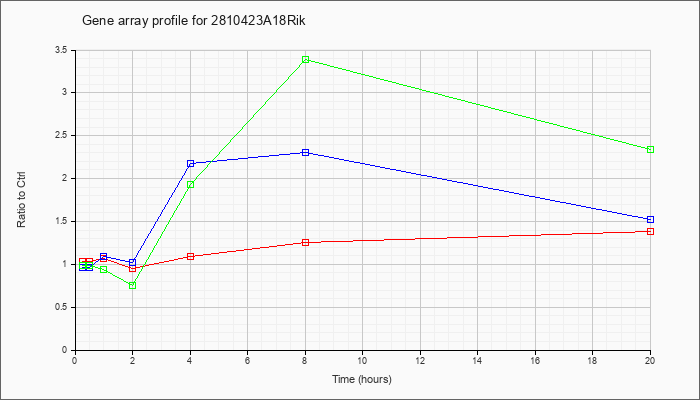The image size is (700, 400).
Task: Select the blue marker at 1 hour
Action: [104, 256]
